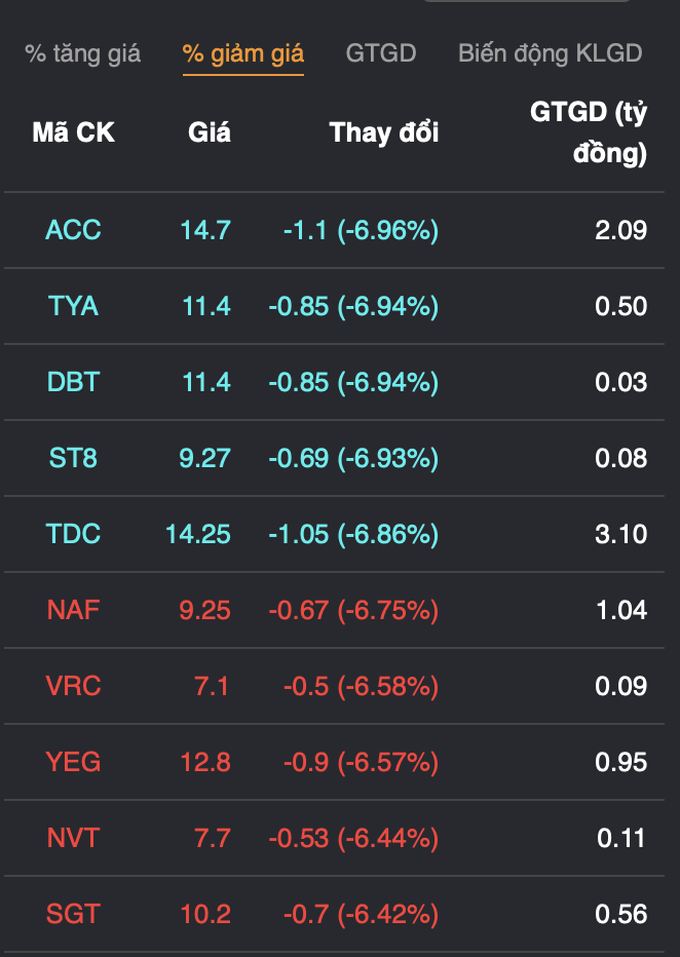The image size is (680, 957).
Task: Select the TDC trading value 3.10
Action: point(621,534)
